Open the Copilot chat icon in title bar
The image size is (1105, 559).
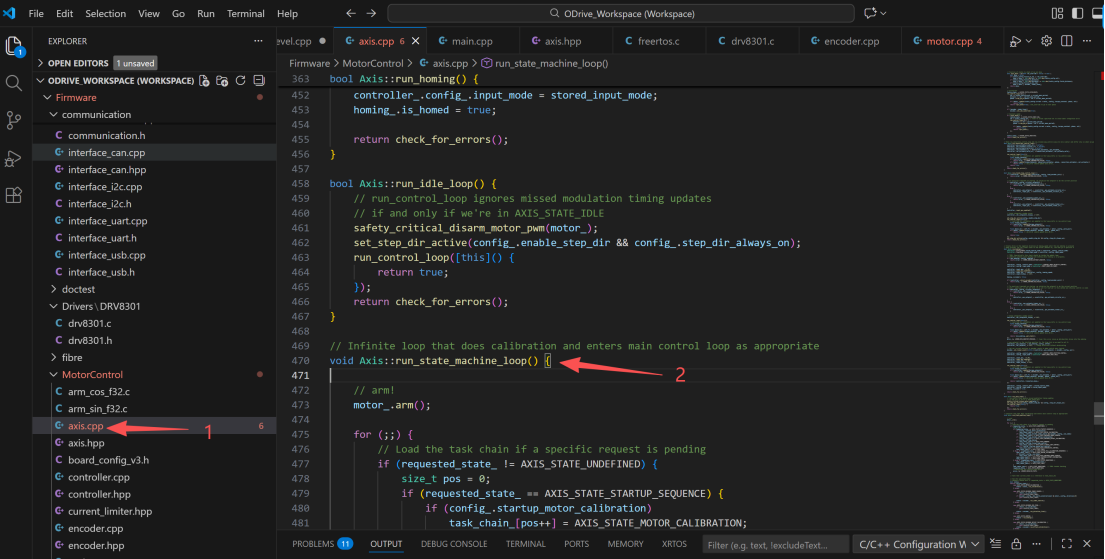point(870,13)
